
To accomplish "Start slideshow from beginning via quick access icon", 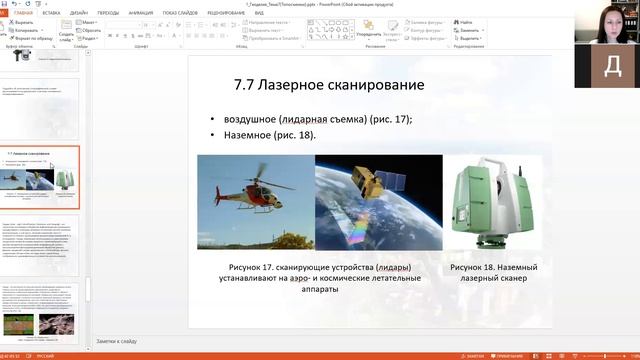I will point(38,4).
